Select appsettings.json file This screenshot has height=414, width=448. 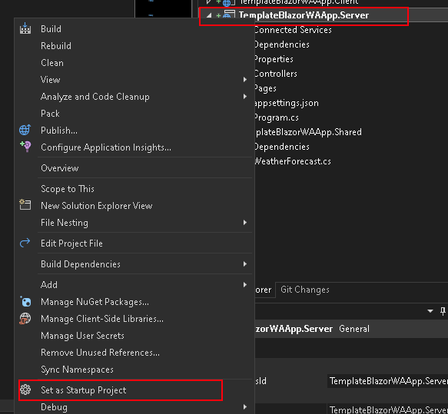pos(286,103)
